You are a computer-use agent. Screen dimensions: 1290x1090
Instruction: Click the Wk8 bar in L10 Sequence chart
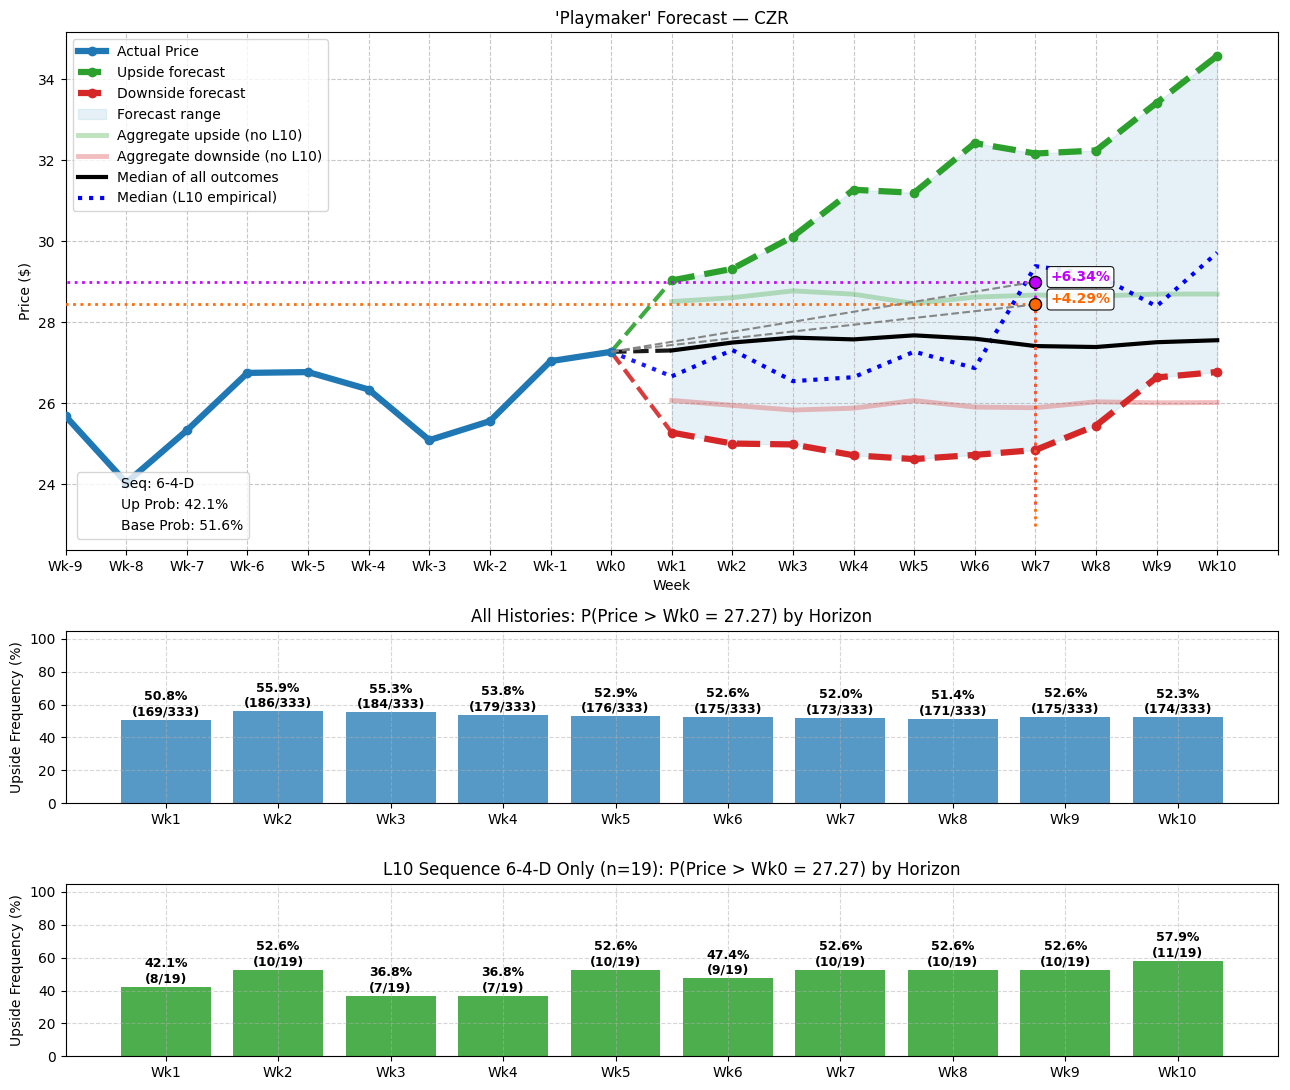point(953,1013)
